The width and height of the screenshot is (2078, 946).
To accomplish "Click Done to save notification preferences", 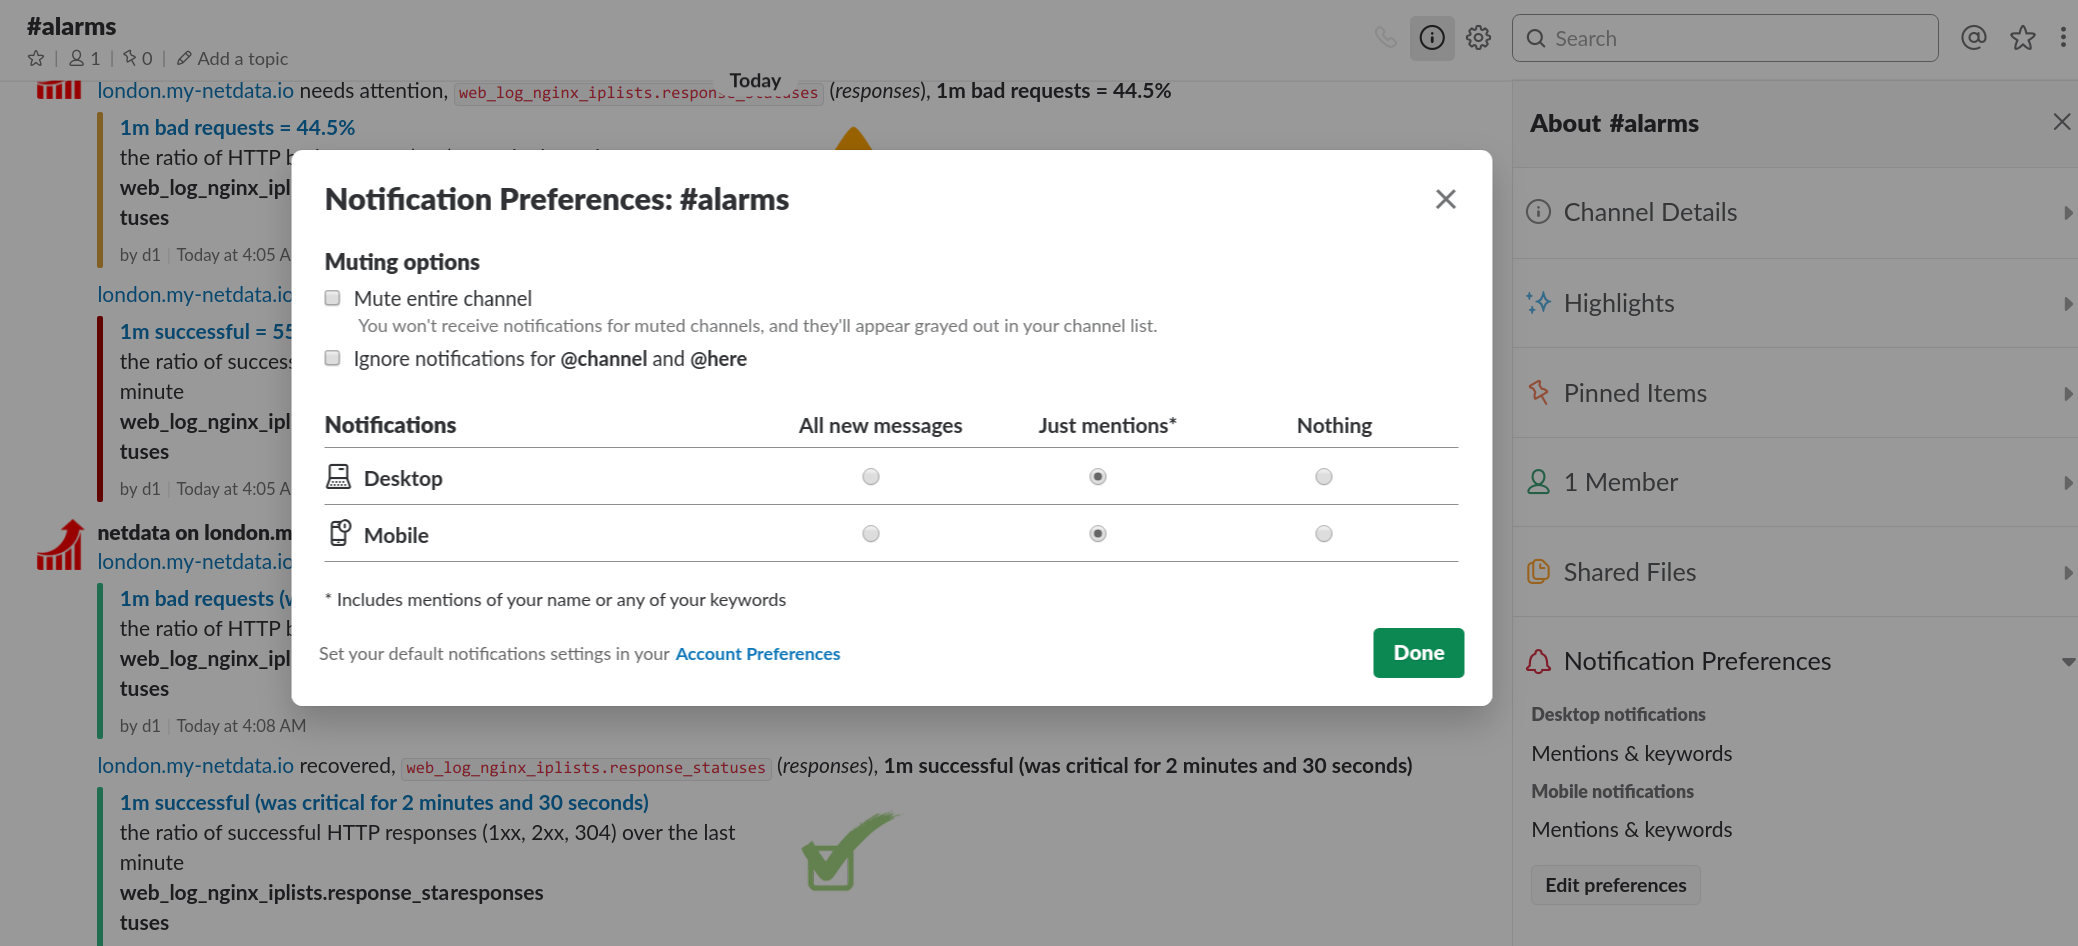I will click(1418, 652).
